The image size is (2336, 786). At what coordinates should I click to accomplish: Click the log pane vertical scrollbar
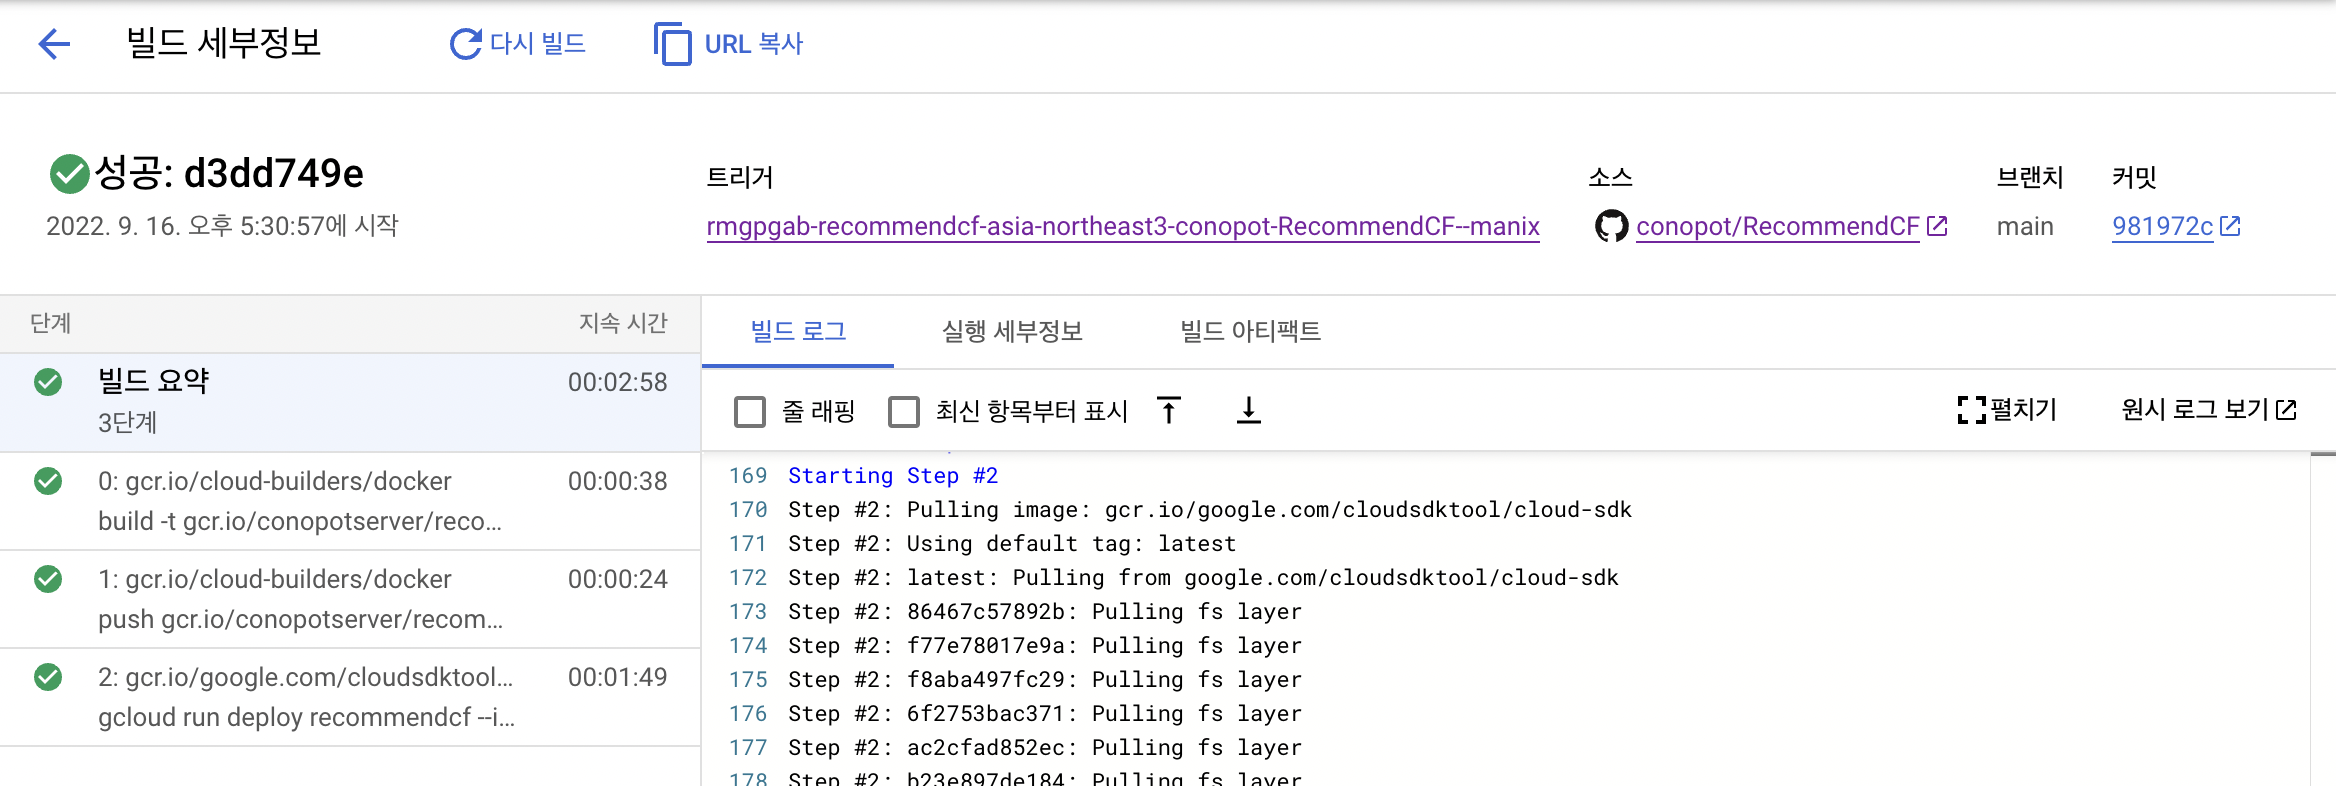(2323, 618)
